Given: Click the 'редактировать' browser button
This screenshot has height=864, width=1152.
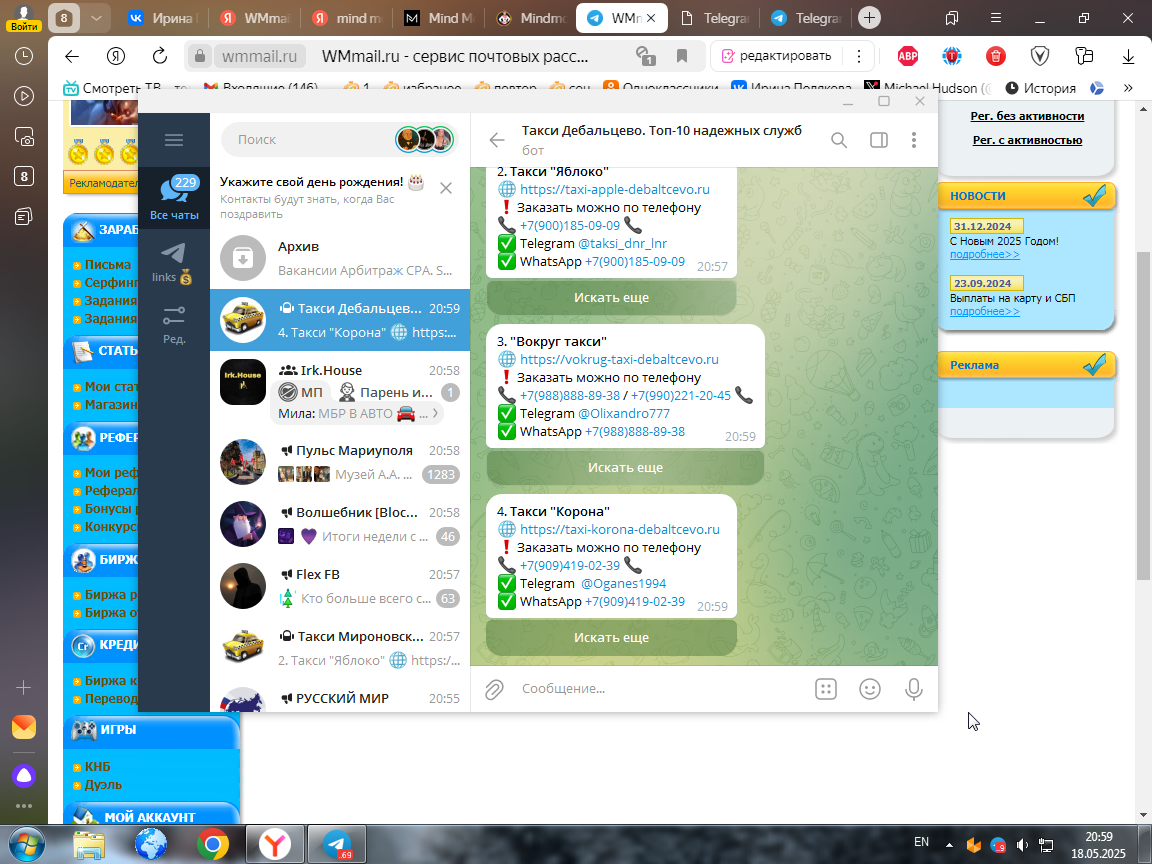Looking at the screenshot, I should coord(777,56).
